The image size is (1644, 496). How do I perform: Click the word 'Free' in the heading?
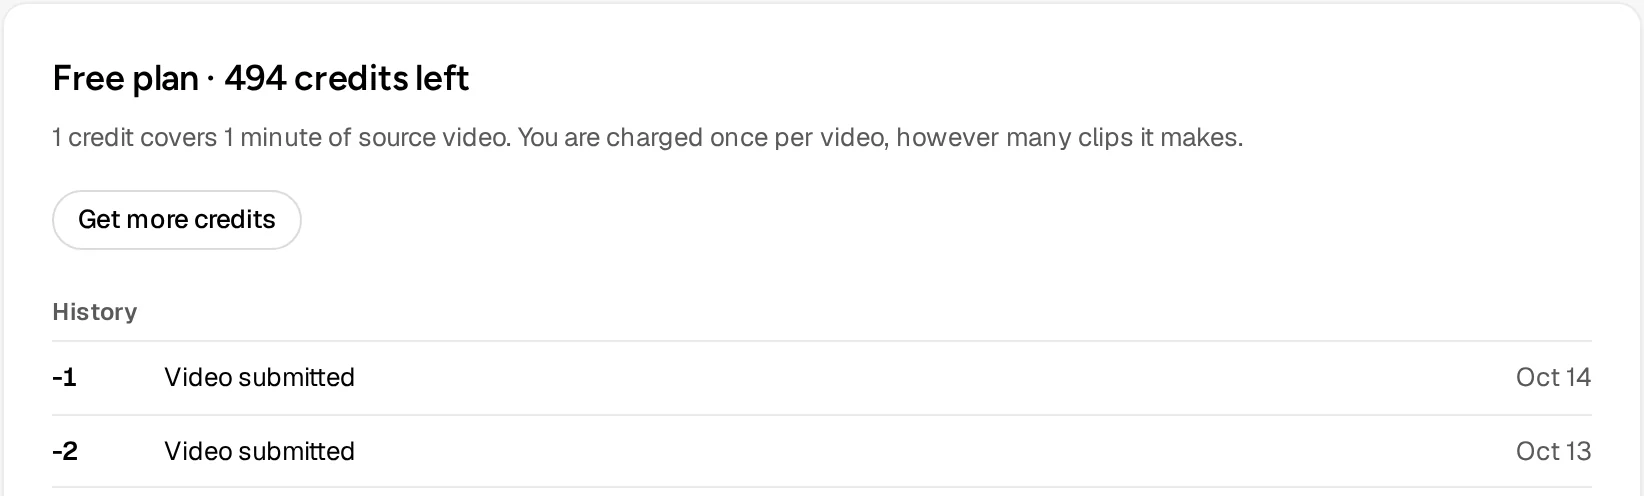(88, 78)
